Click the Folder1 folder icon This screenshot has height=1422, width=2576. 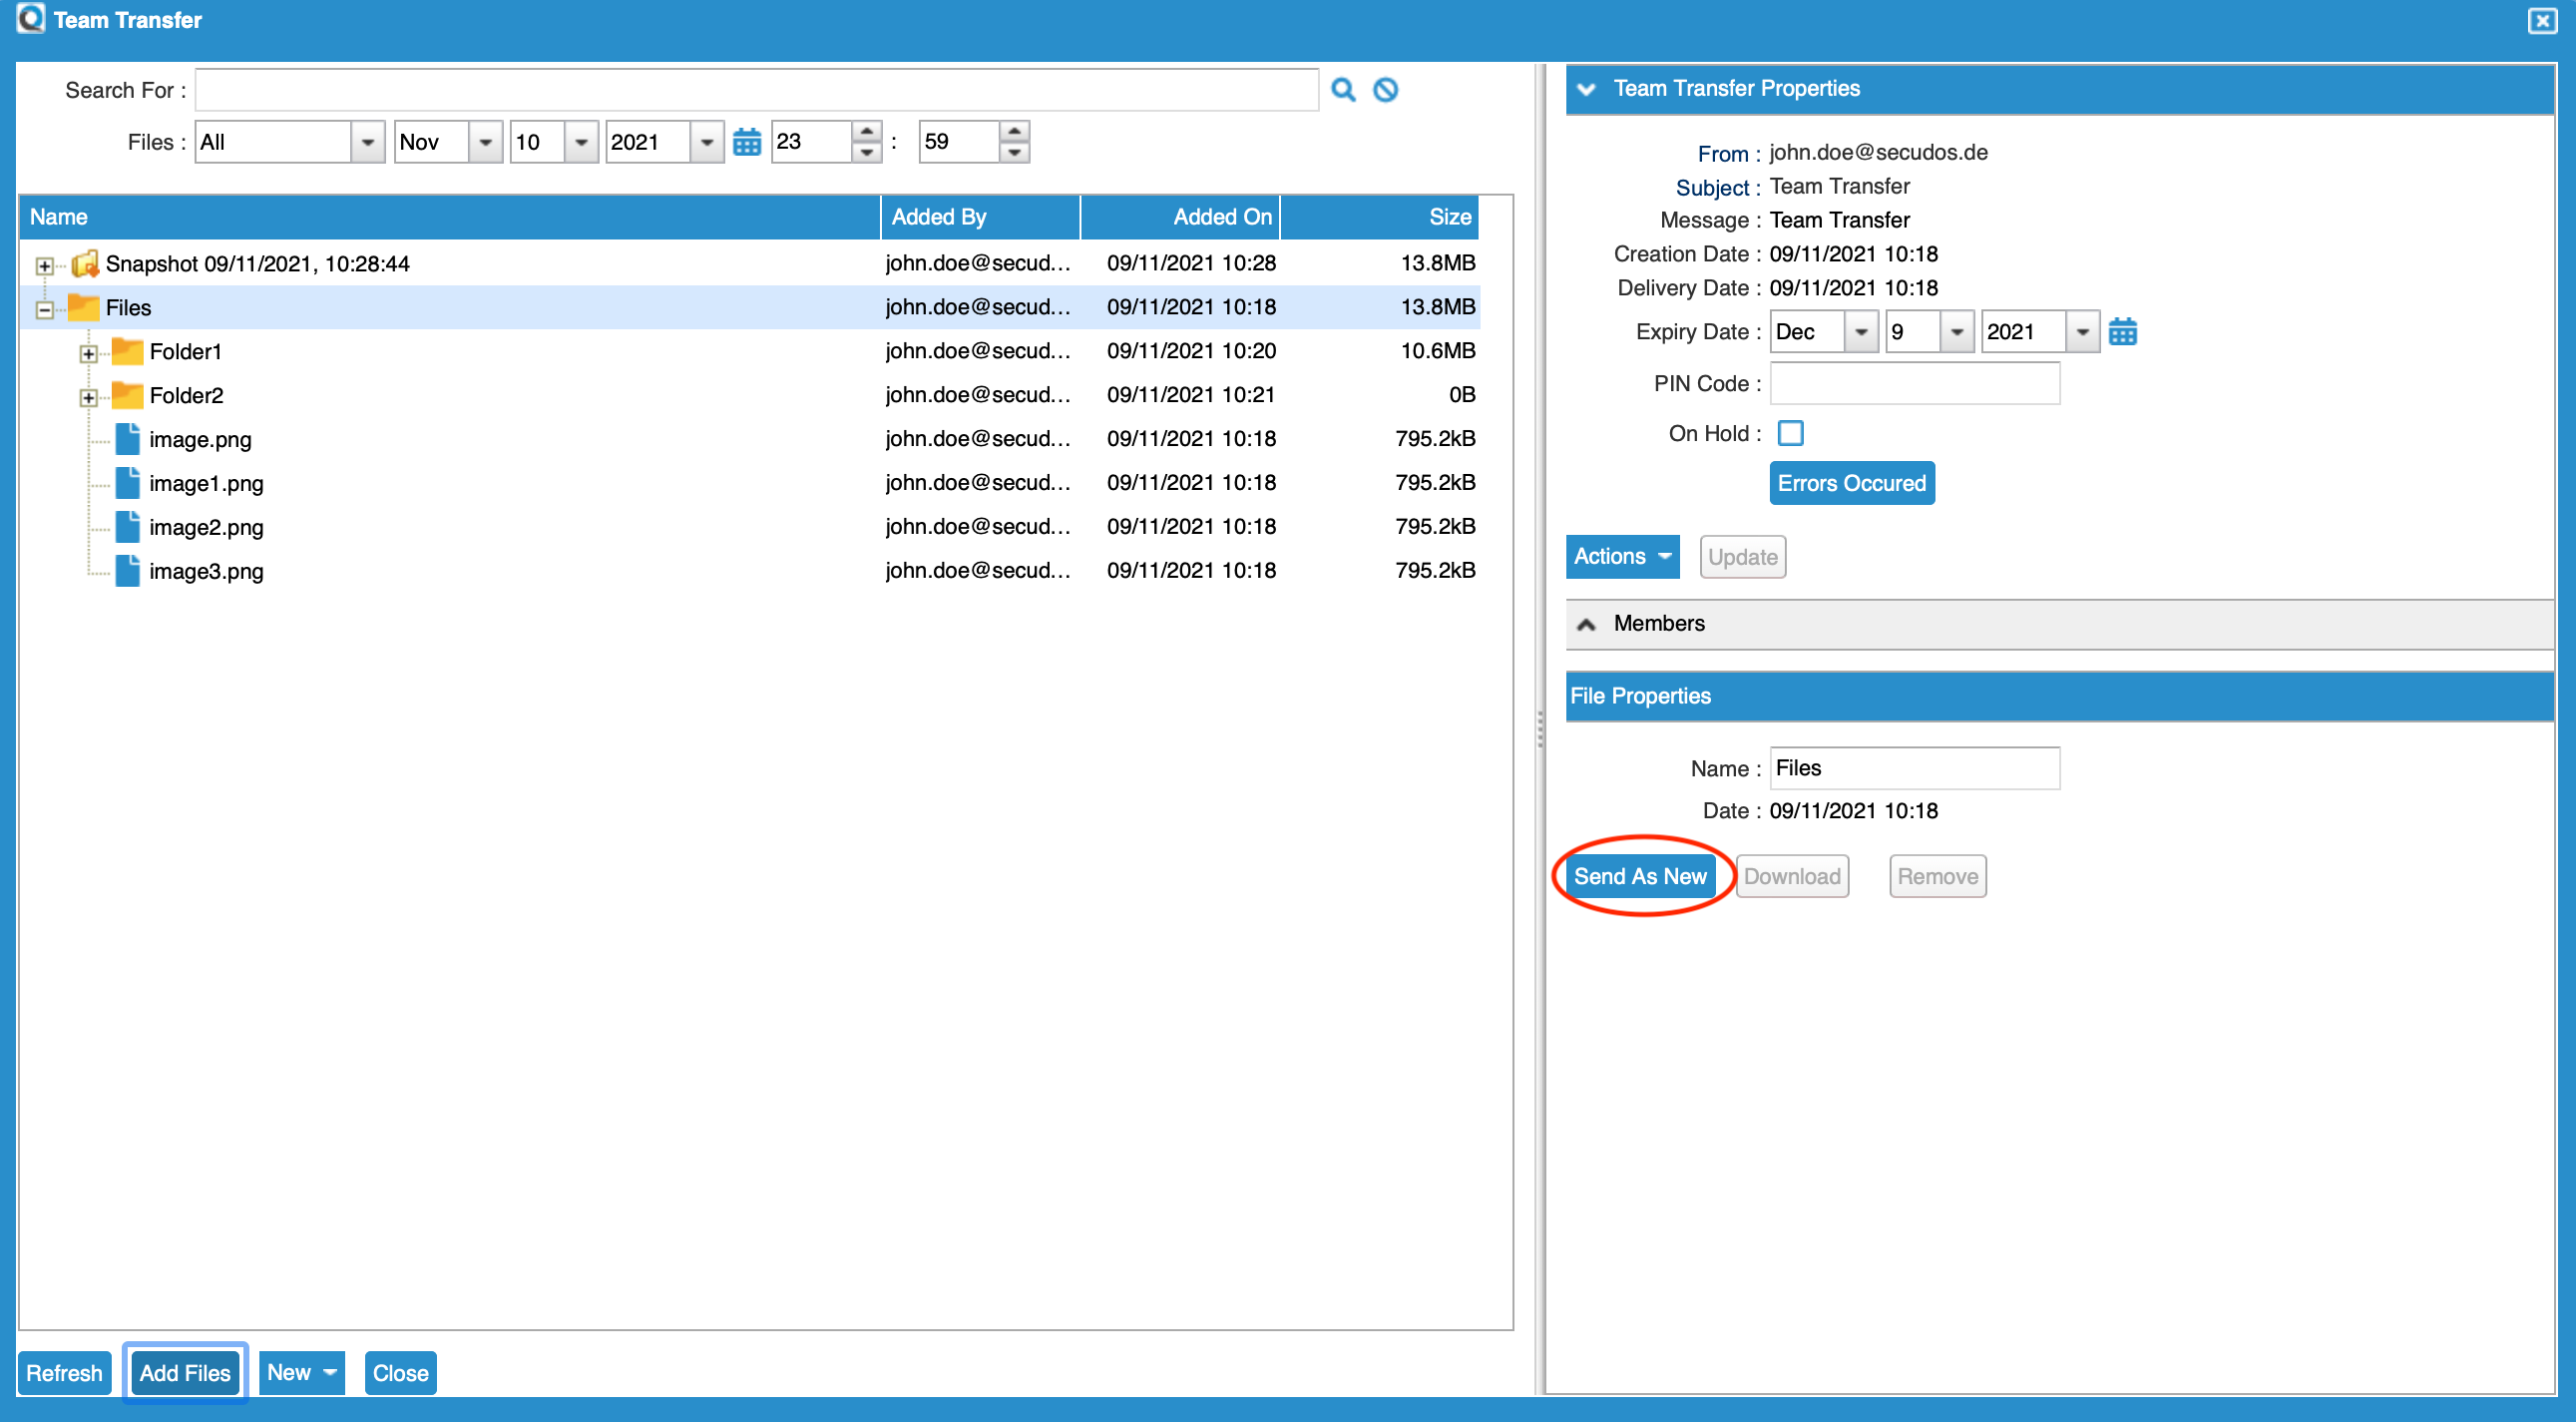tap(127, 351)
